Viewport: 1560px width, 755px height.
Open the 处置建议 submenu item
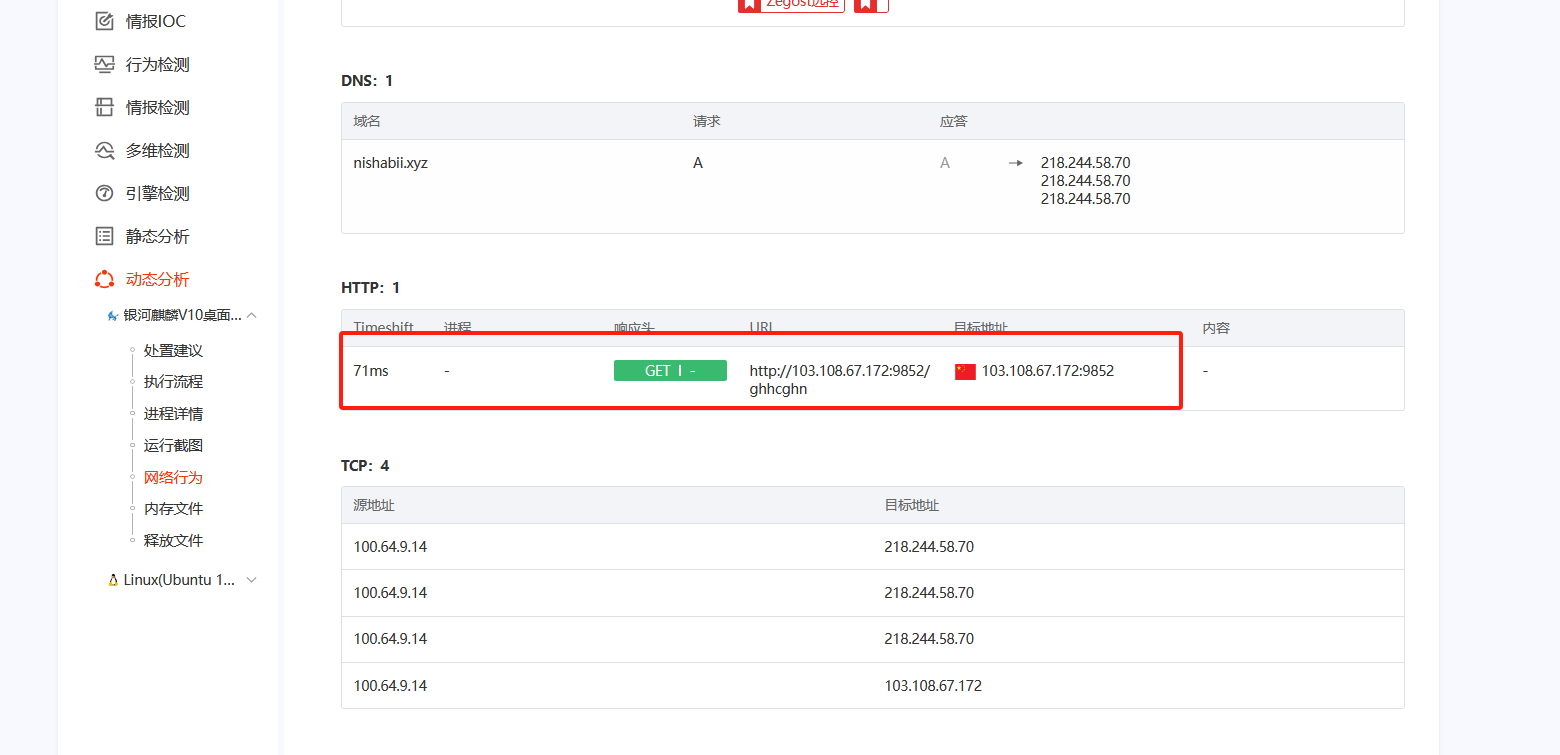pos(173,350)
